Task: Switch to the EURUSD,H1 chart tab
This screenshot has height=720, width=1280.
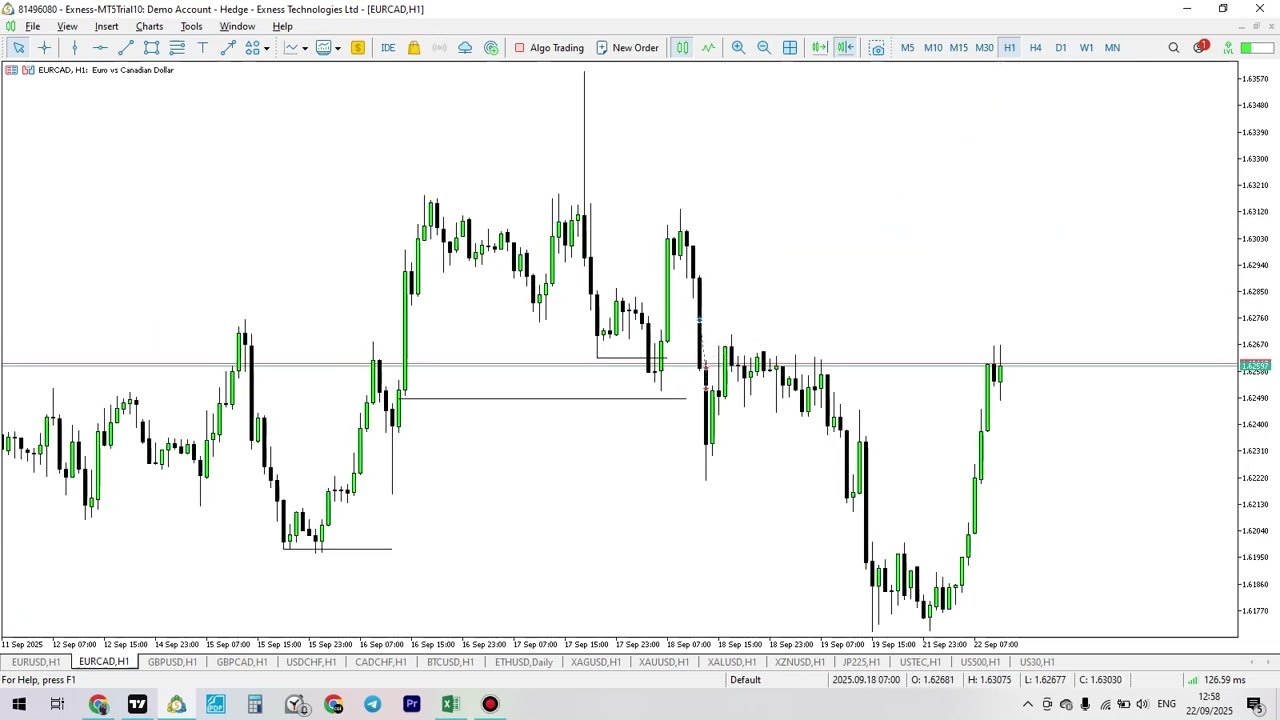Action: [x=36, y=662]
